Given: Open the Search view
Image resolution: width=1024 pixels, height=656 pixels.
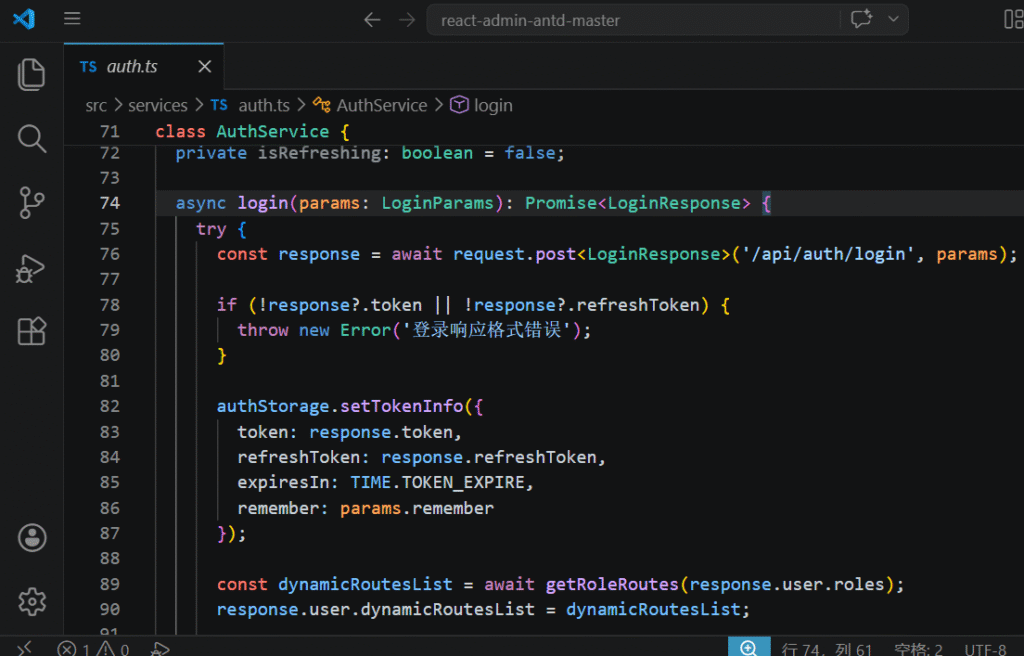Looking at the screenshot, I should (32, 139).
